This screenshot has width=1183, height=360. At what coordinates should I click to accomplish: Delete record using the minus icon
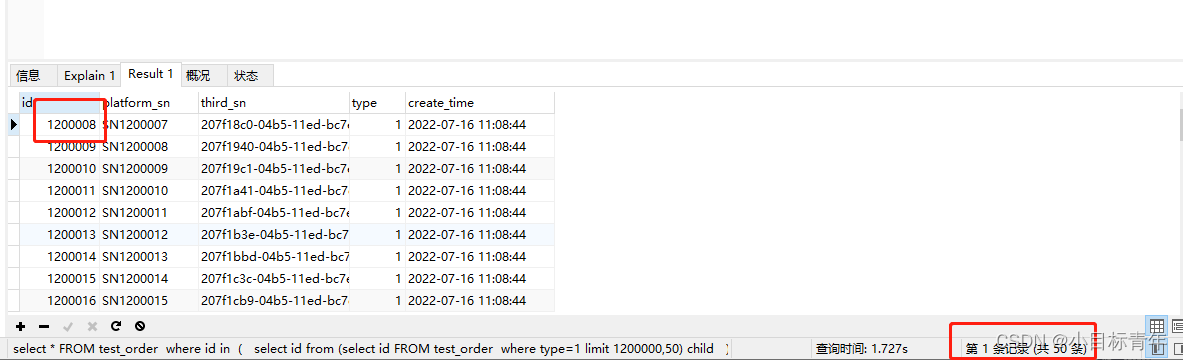tap(44, 327)
